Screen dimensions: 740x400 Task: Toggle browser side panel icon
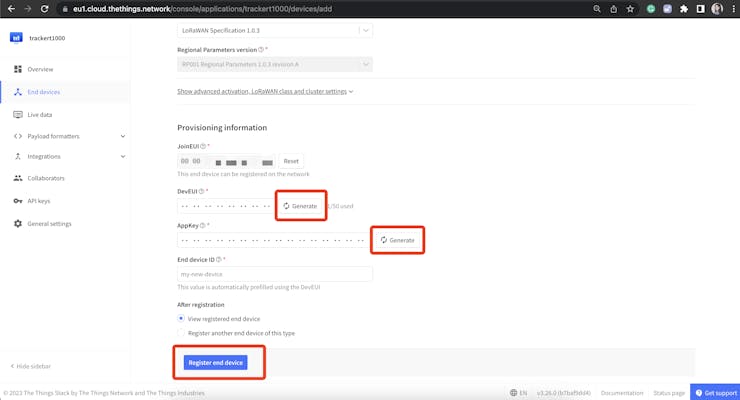click(x=700, y=9)
